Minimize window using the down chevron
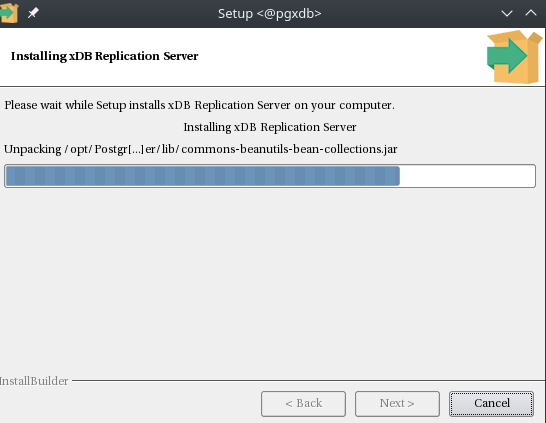The width and height of the screenshot is (546, 423). [x=507, y=14]
